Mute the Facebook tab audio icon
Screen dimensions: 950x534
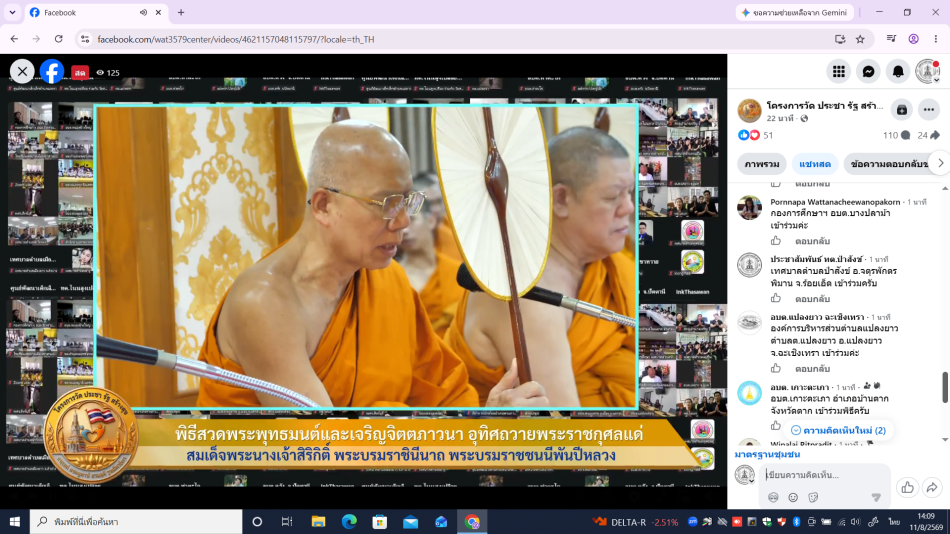(x=143, y=12)
